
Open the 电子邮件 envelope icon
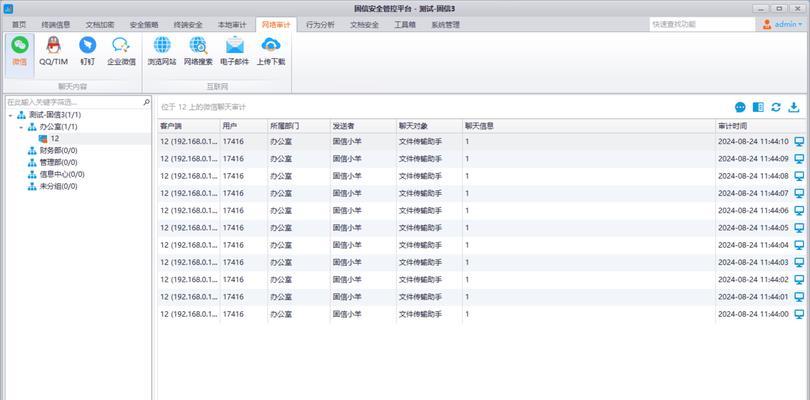tap(235, 45)
